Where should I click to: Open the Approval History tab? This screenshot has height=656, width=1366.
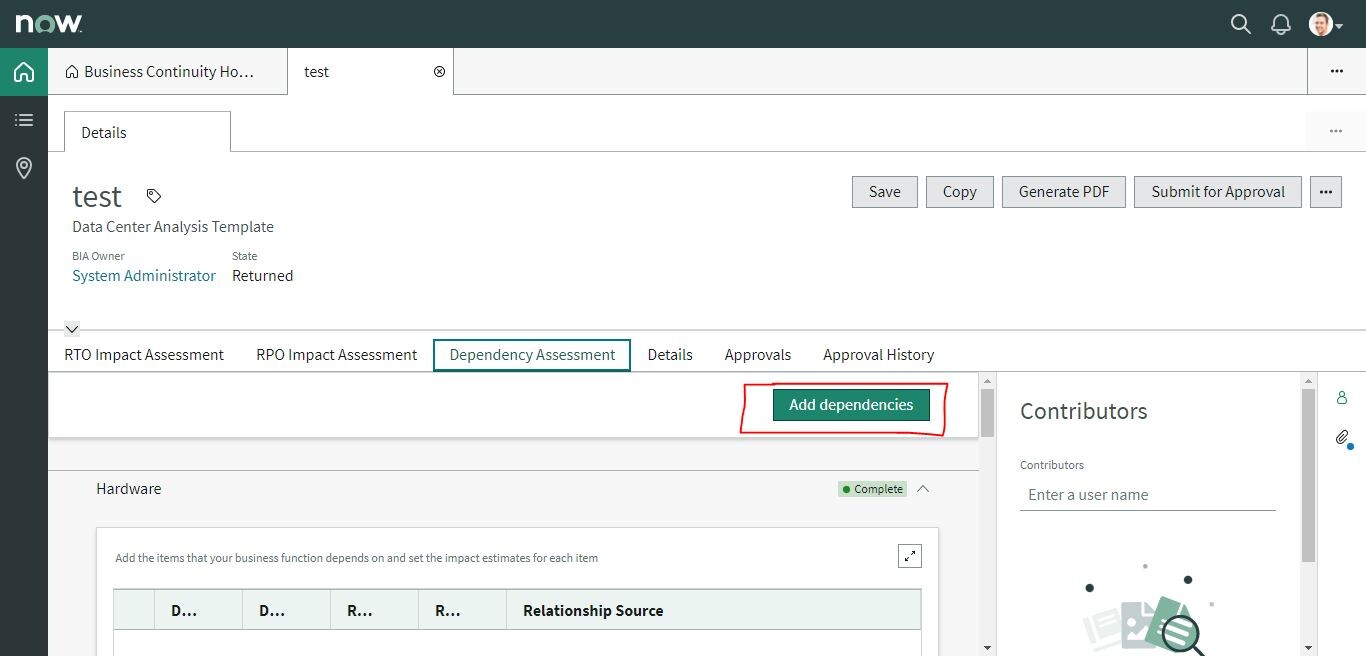pyautogui.click(x=878, y=354)
